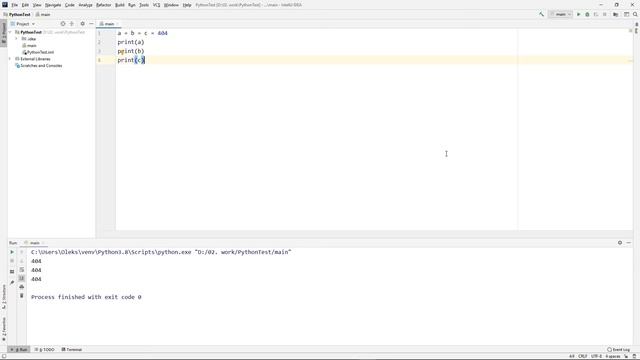This screenshot has height=360, width=640.
Task: Run the main configuration from the top toolbar
Action: click(578, 14)
